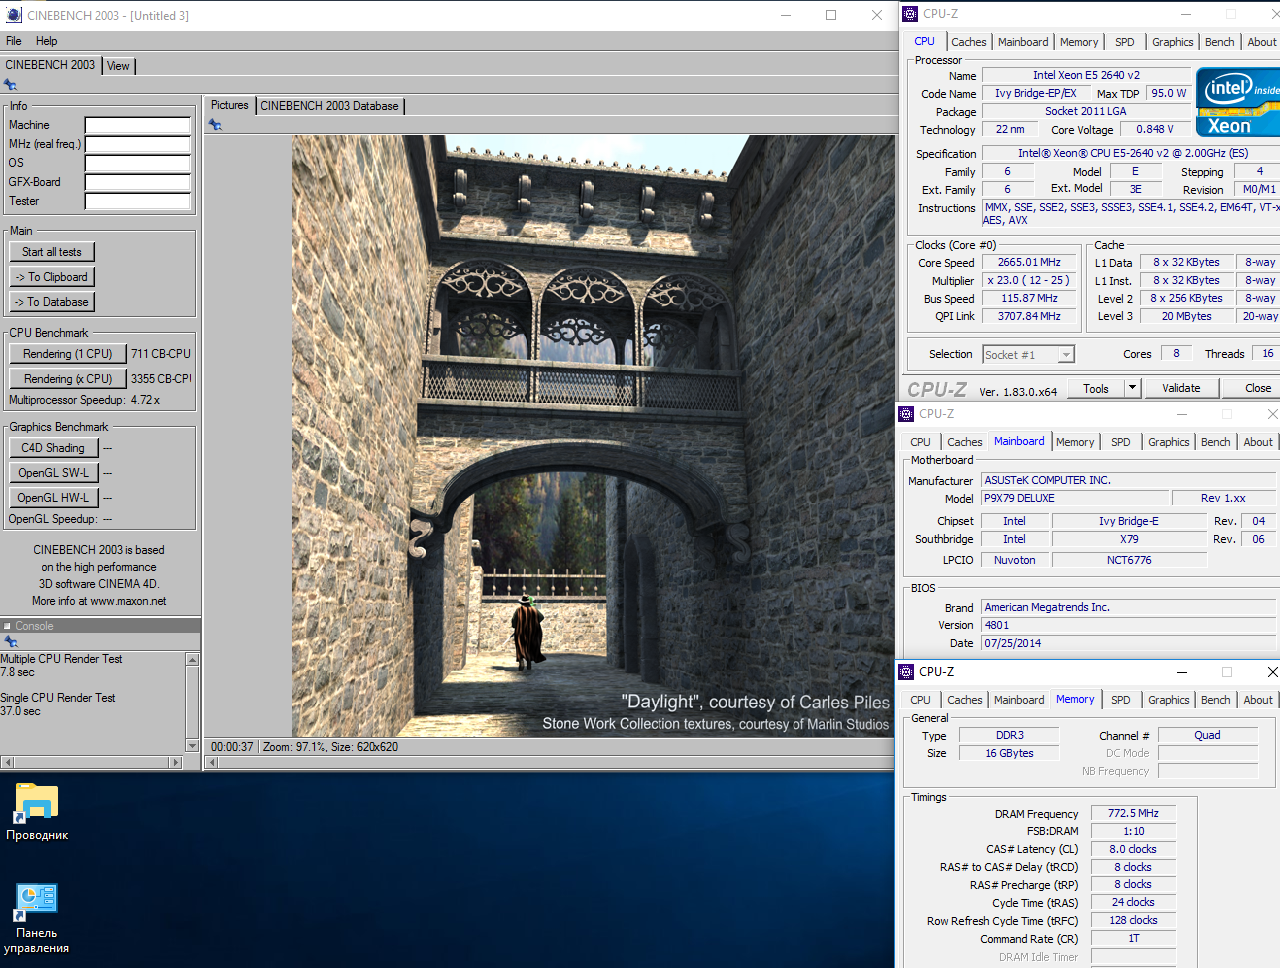This screenshot has width=1280, height=968.
Task: Click the To Database button
Action: click(x=52, y=302)
